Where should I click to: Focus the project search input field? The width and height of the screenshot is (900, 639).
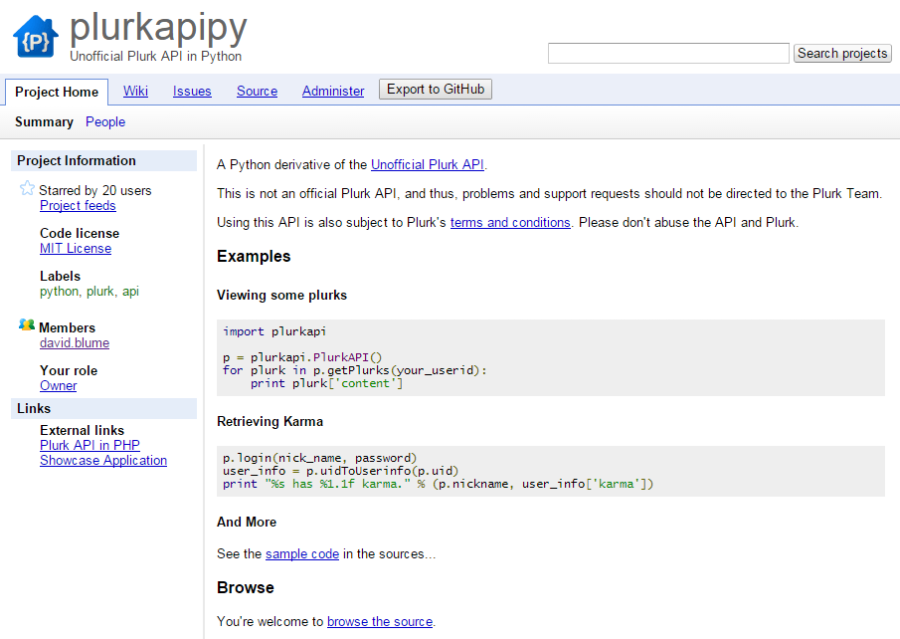[x=669, y=53]
